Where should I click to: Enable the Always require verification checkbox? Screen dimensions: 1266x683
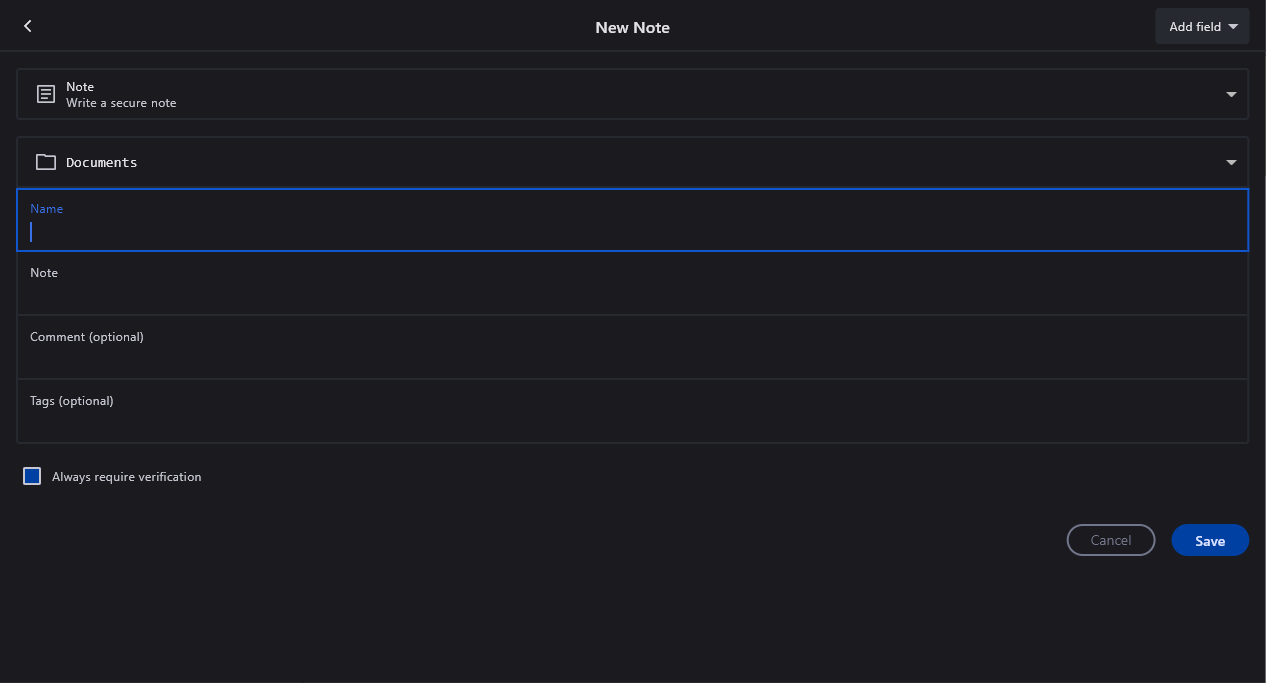tap(32, 477)
